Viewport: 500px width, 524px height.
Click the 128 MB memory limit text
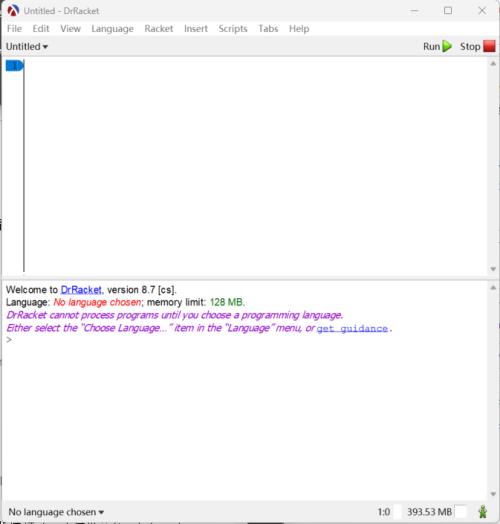[x=226, y=302]
